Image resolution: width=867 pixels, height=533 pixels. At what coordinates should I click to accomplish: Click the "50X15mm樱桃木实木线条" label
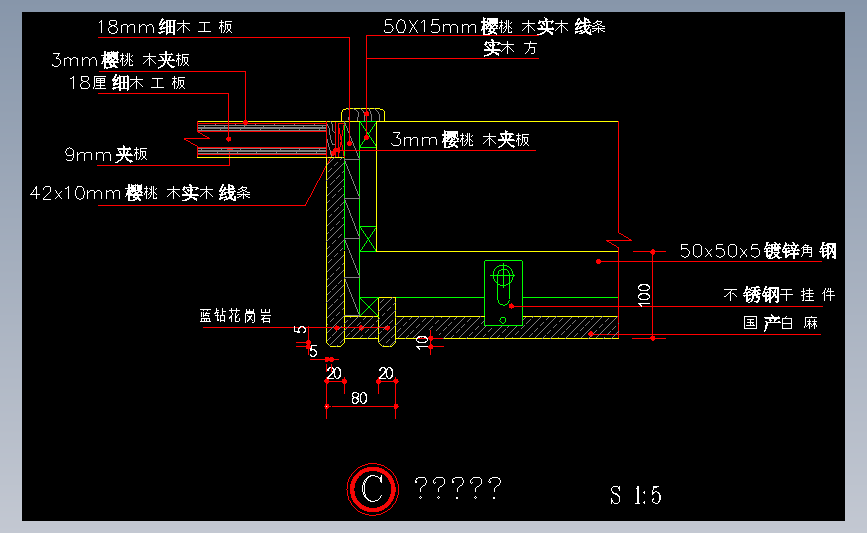click(x=494, y=27)
